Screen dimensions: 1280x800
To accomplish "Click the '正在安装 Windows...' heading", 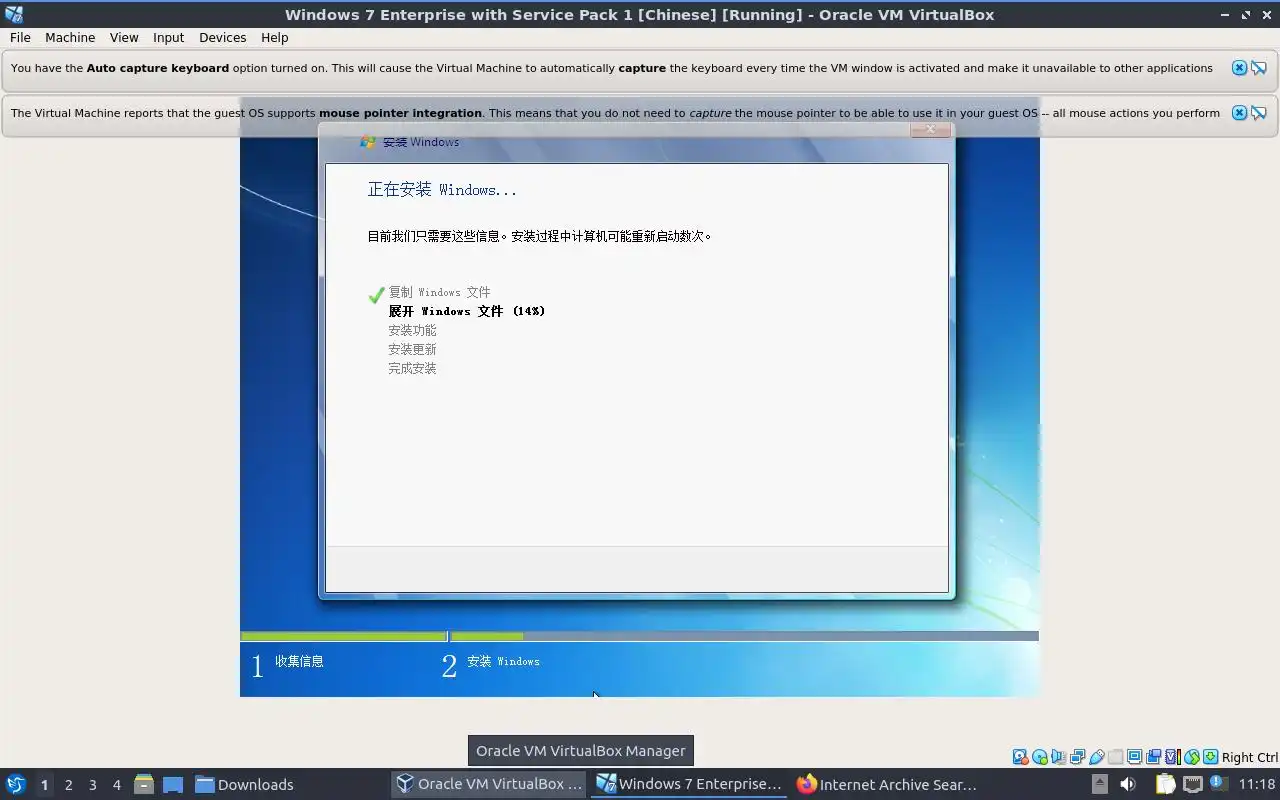I will click(442, 190).
